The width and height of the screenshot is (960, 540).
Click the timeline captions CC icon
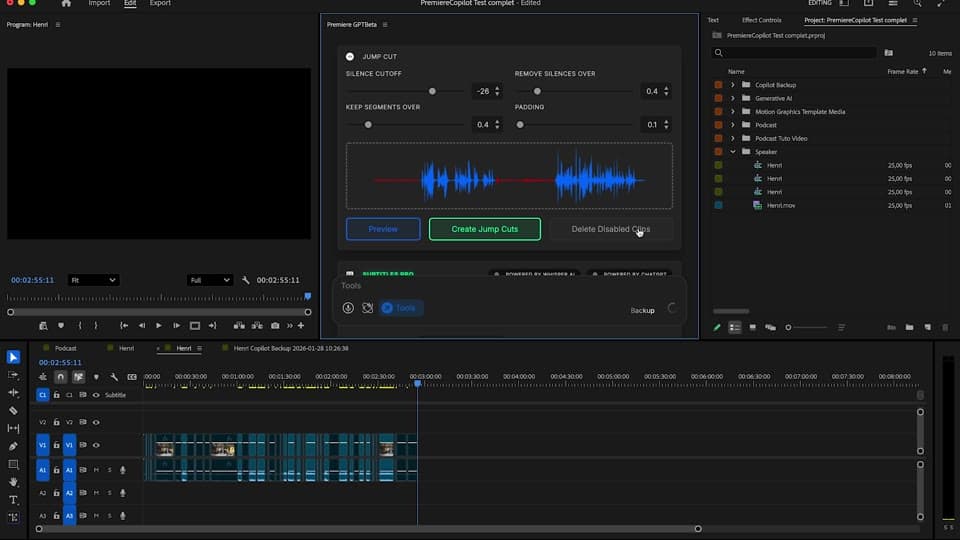[x=132, y=377]
